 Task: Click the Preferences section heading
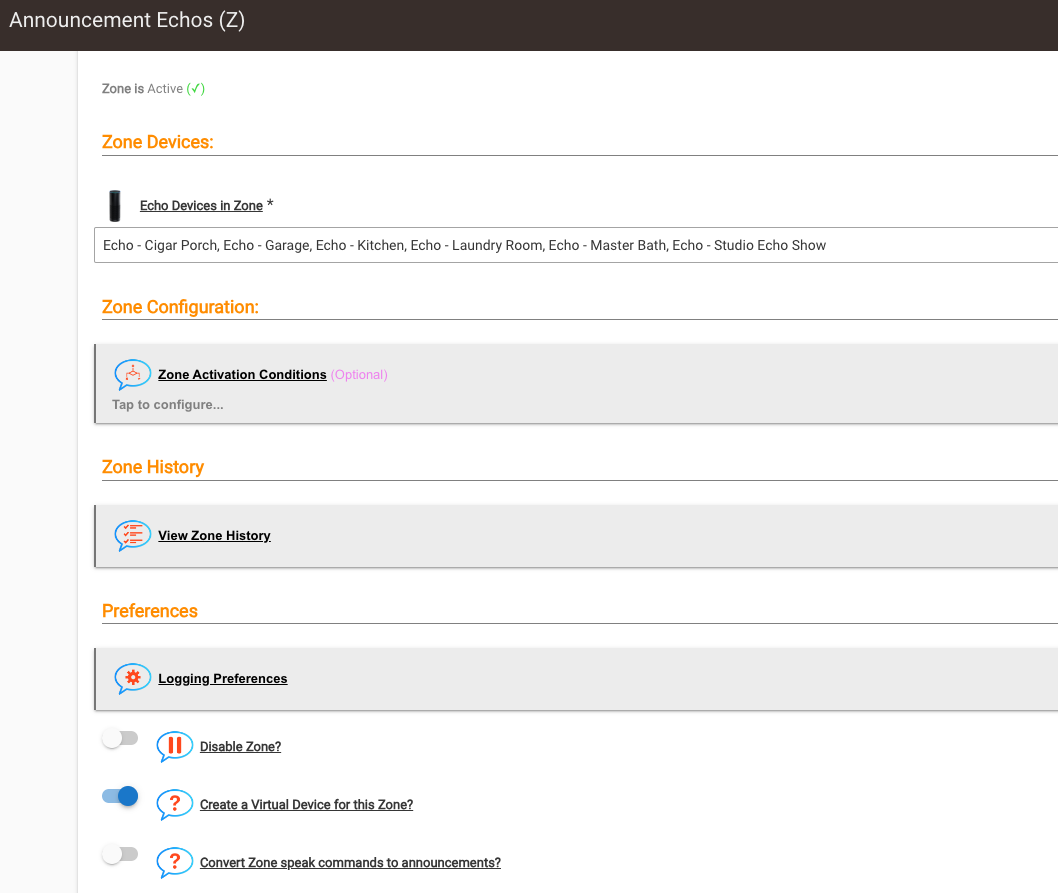150,611
